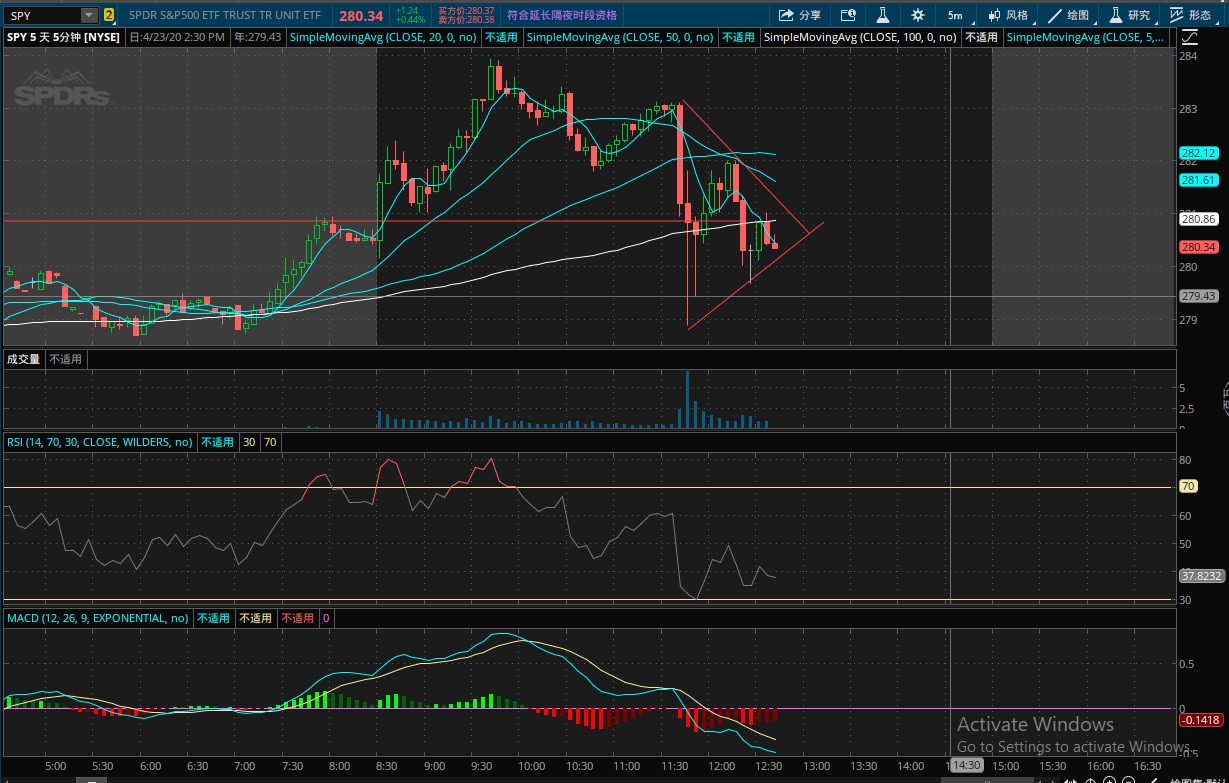The image size is (1229, 783).
Task: Click the SimpleMovingAvg (CLOSE, 20, 0, no) label
Action: [x=384, y=37]
